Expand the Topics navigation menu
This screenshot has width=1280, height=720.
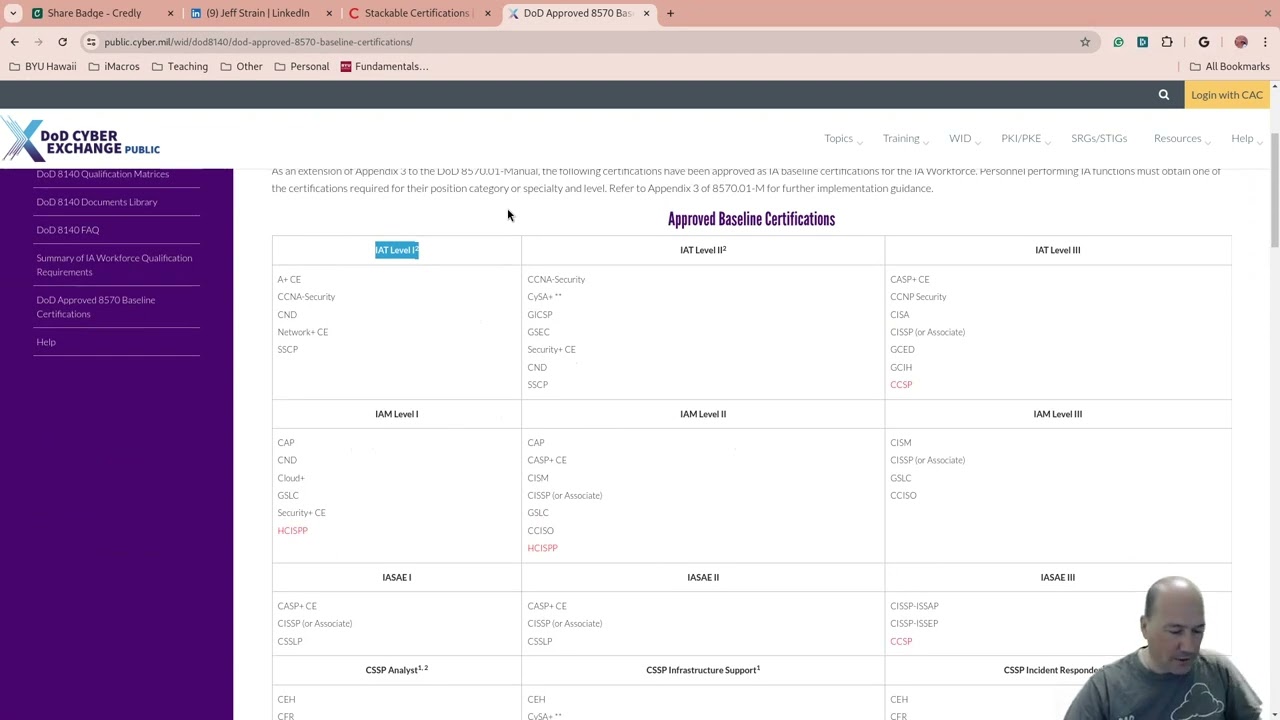point(843,139)
